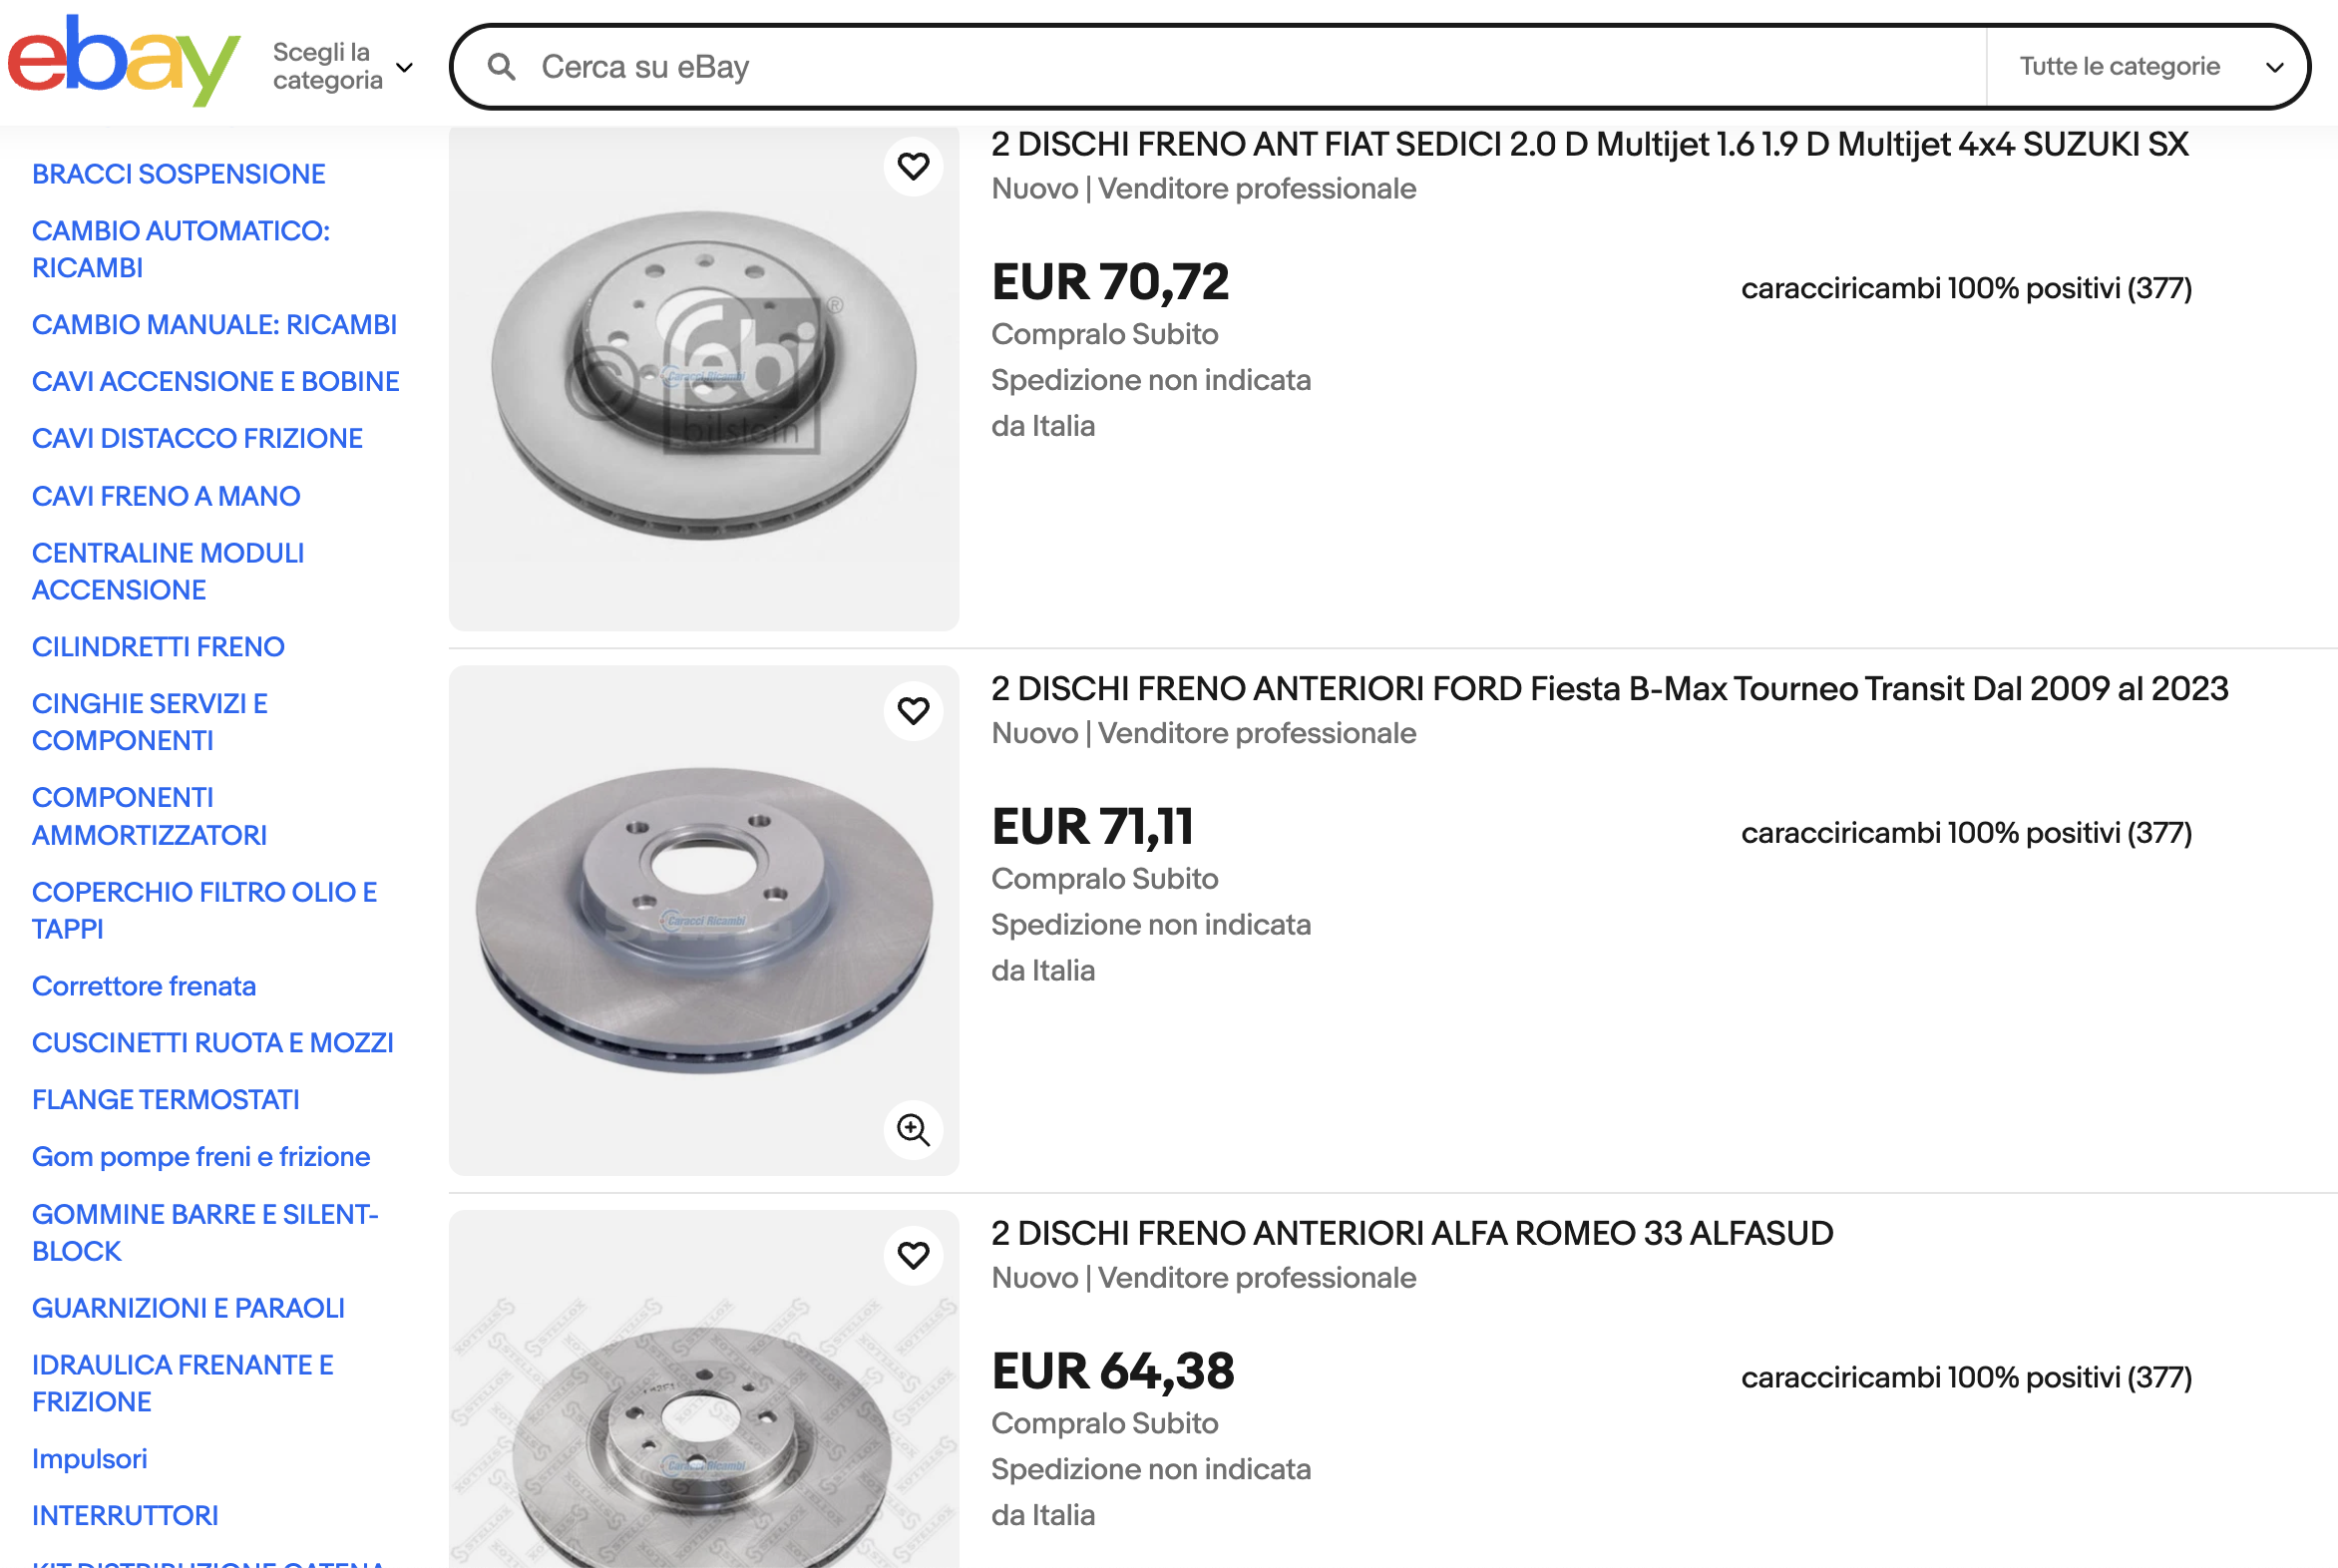The height and width of the screenshot is (1568, 2338).
Task: Select CILINDRETTI FRENO in the sidebar
Action: pyautogui.click(x=158, y=647)
